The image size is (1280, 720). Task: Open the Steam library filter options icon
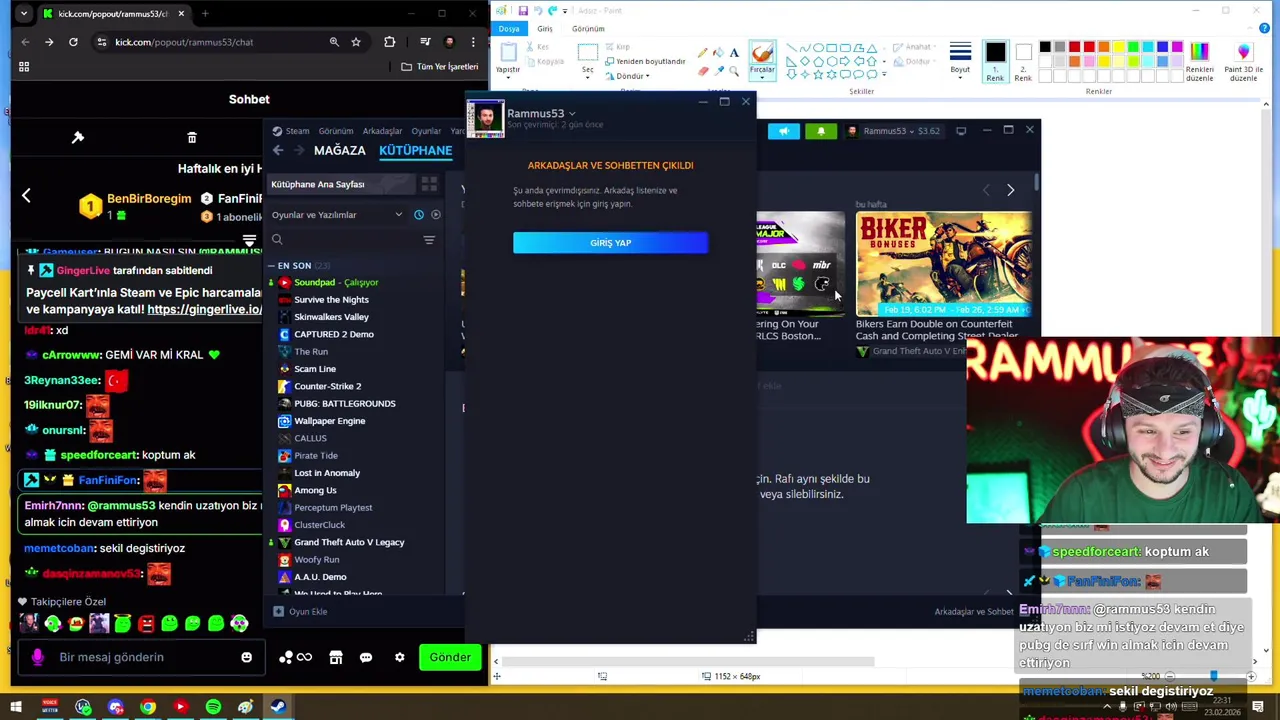(429, 240)
